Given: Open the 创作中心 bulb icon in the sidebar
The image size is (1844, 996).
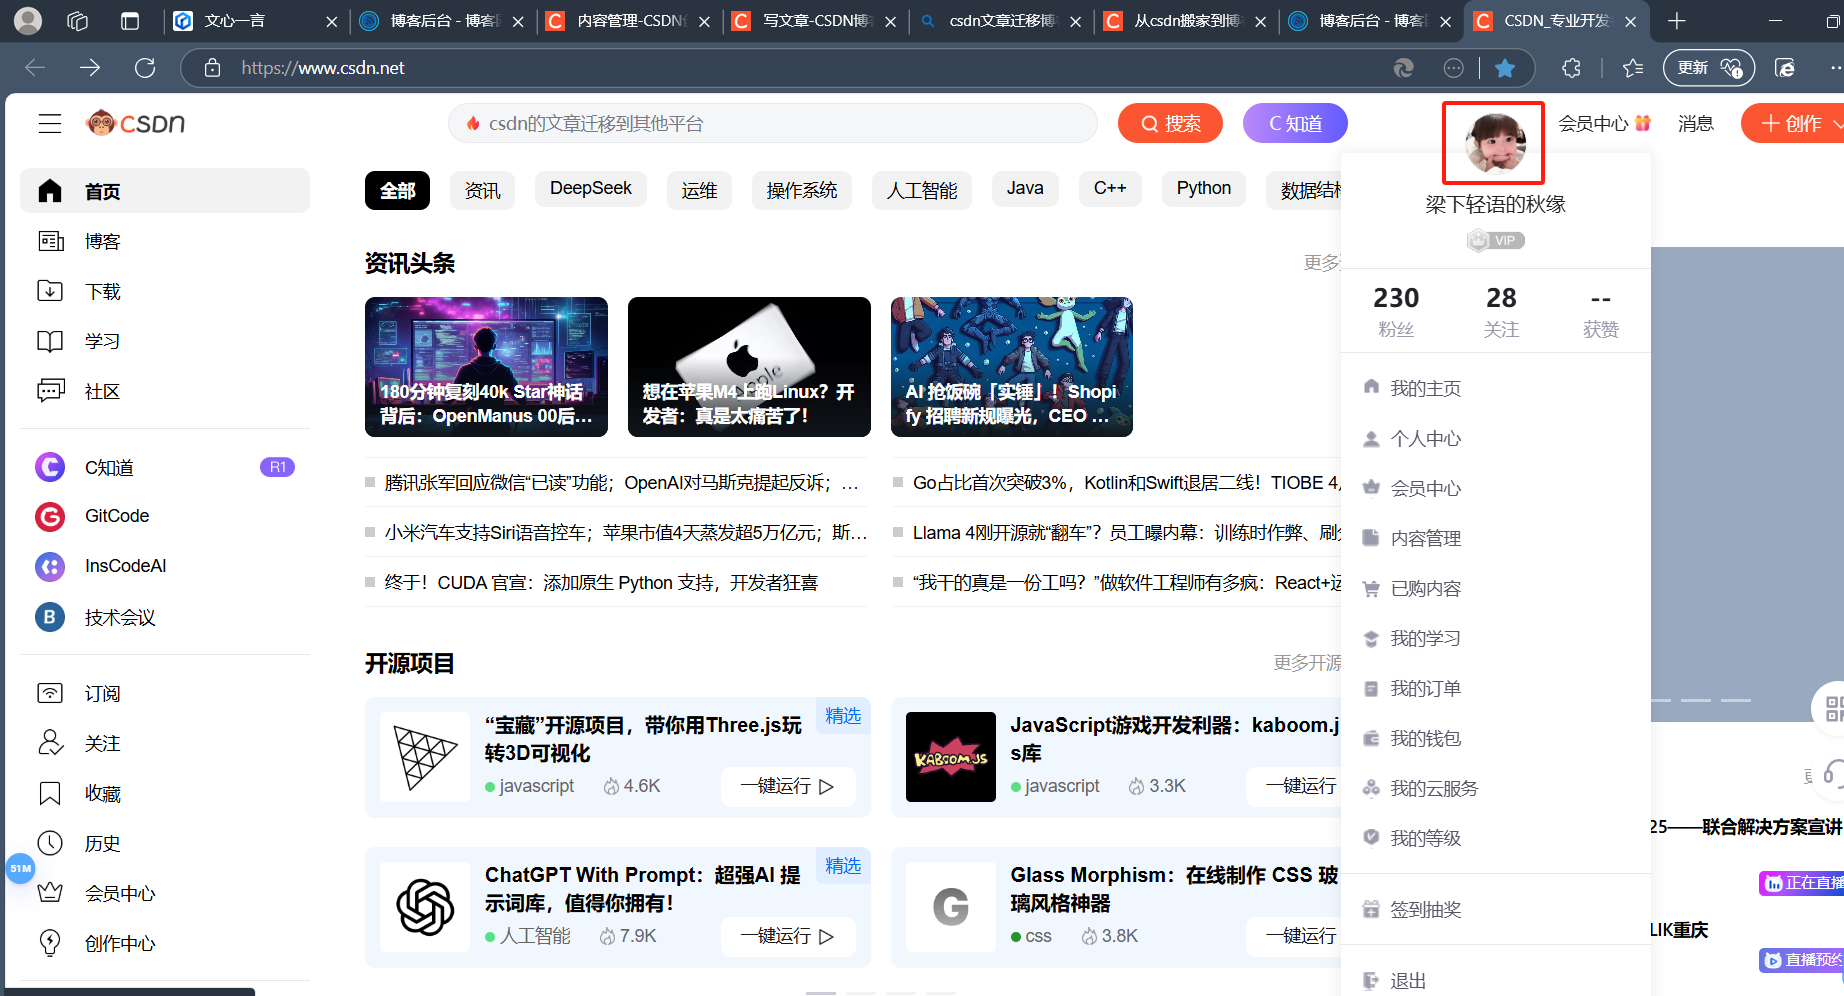Looking at the screenshot, I should click(x=50, y=943).
